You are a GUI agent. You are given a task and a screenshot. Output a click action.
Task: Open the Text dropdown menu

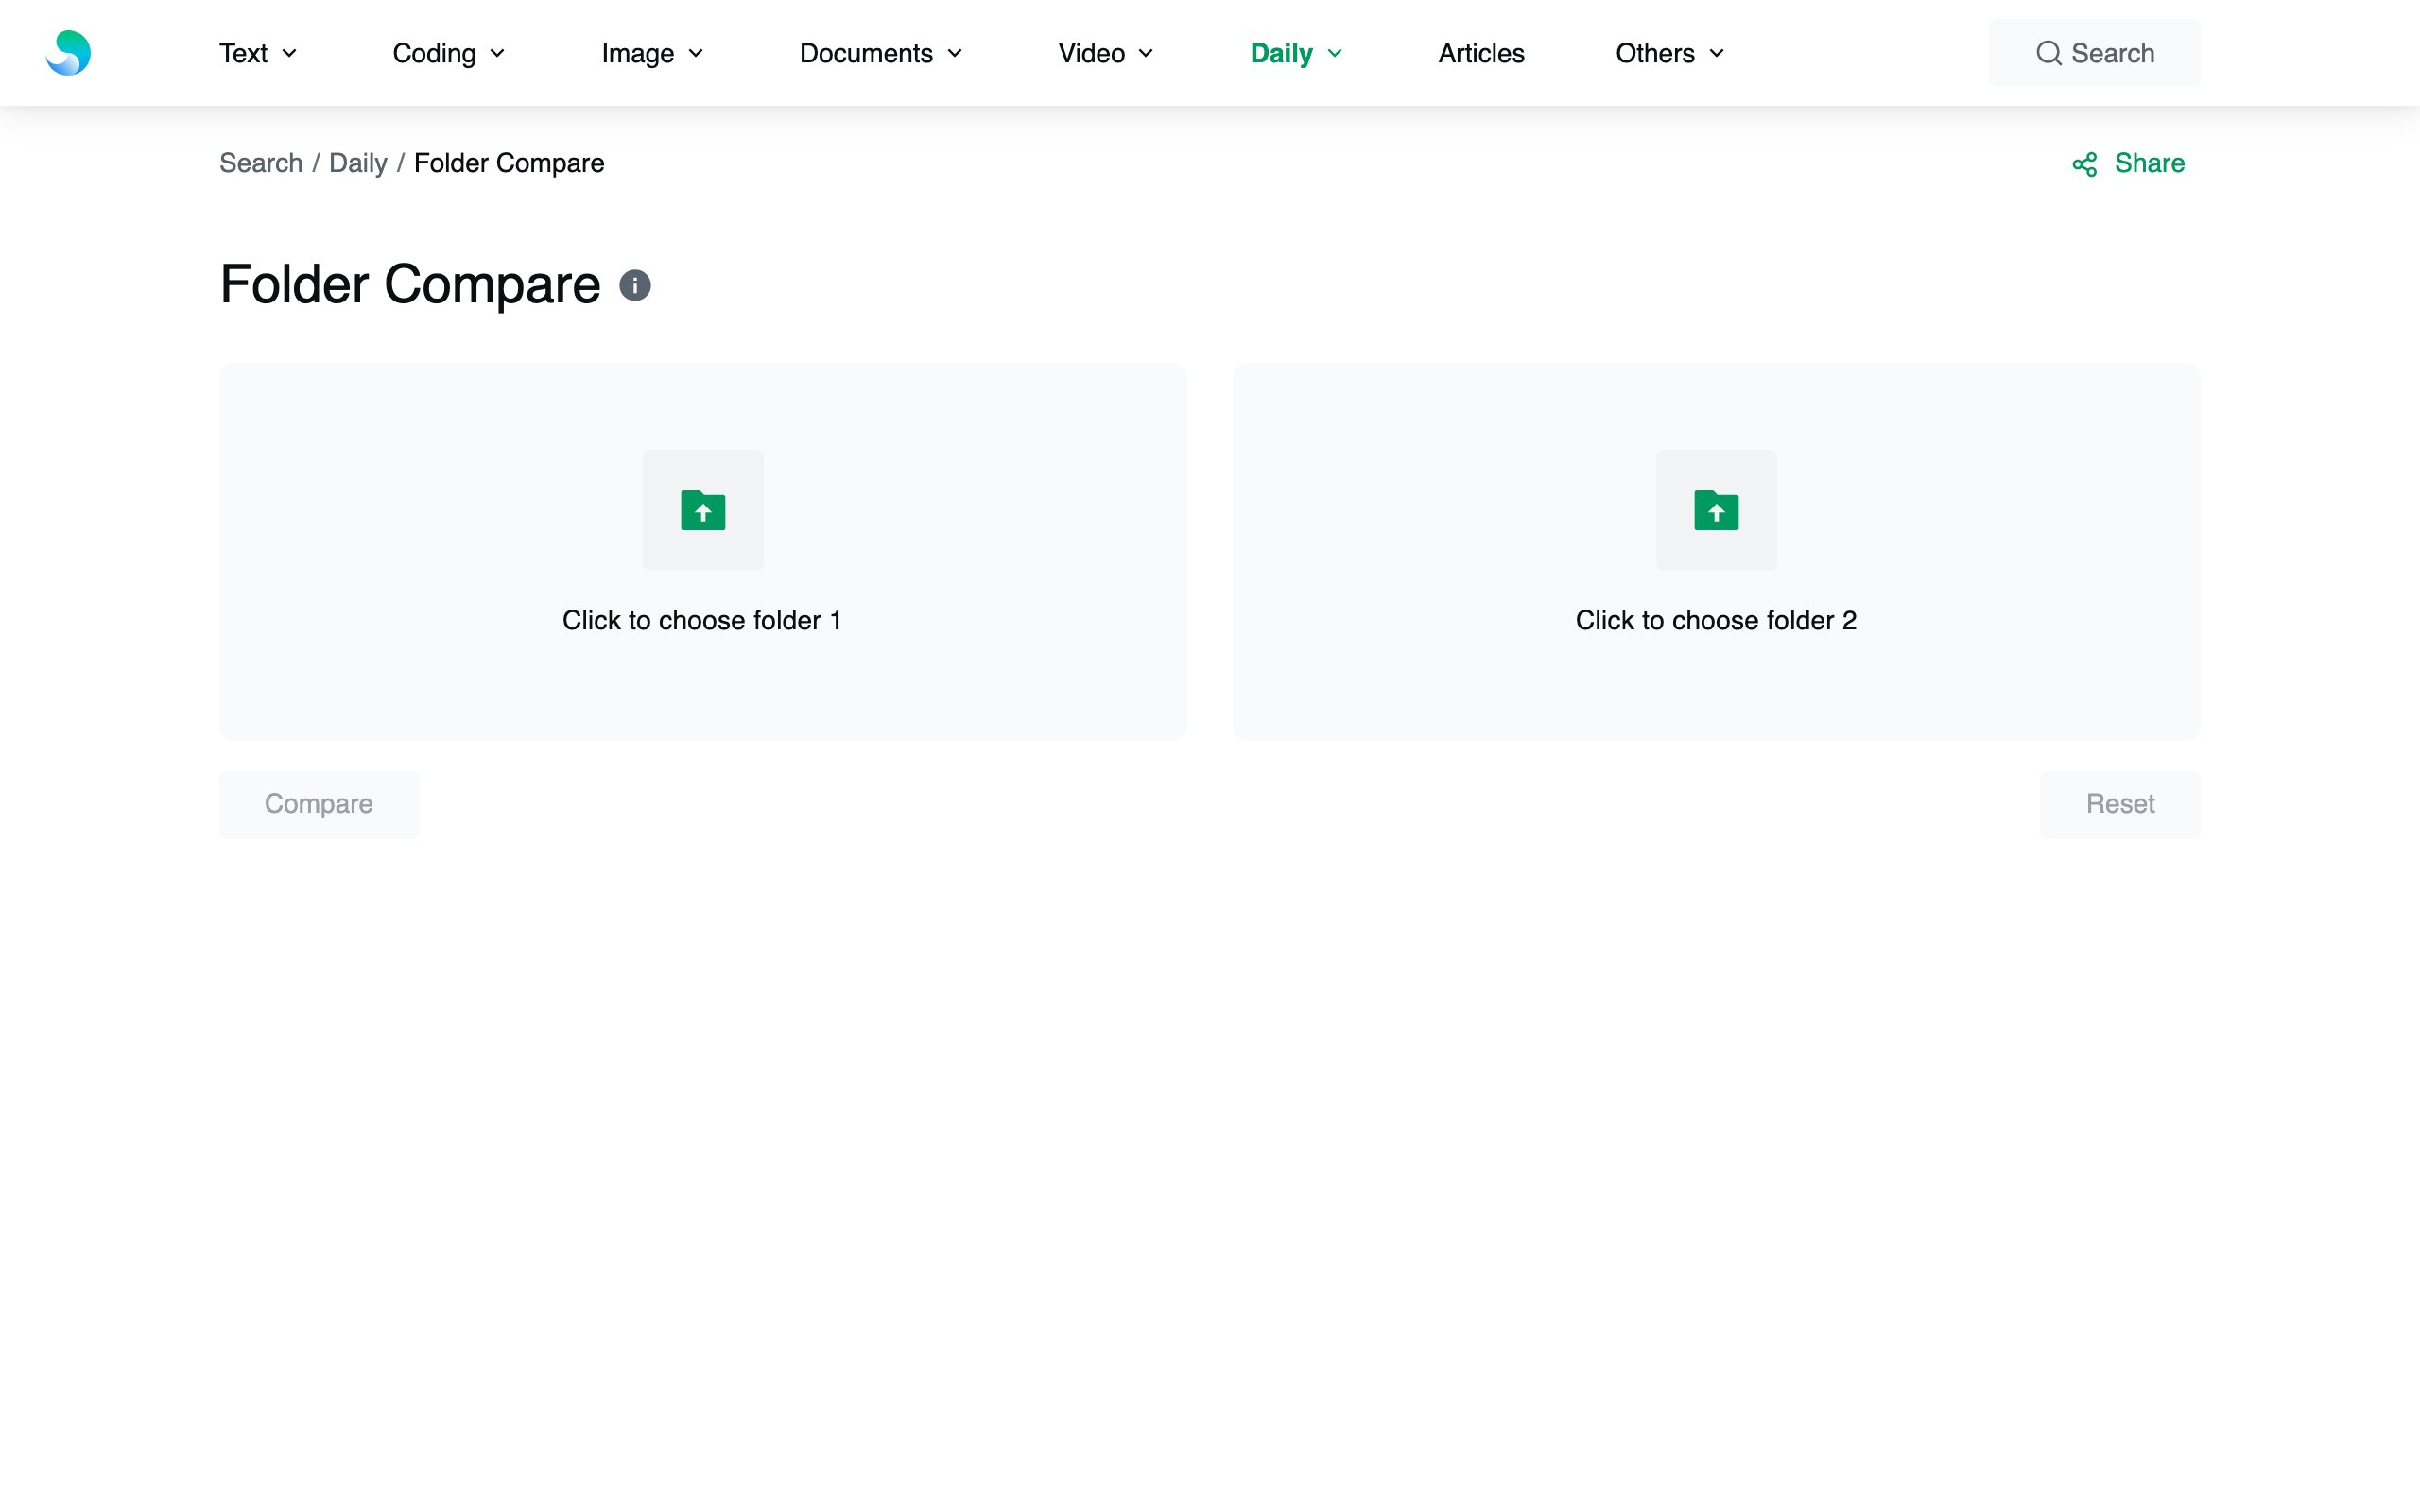[x=258, y=53]
